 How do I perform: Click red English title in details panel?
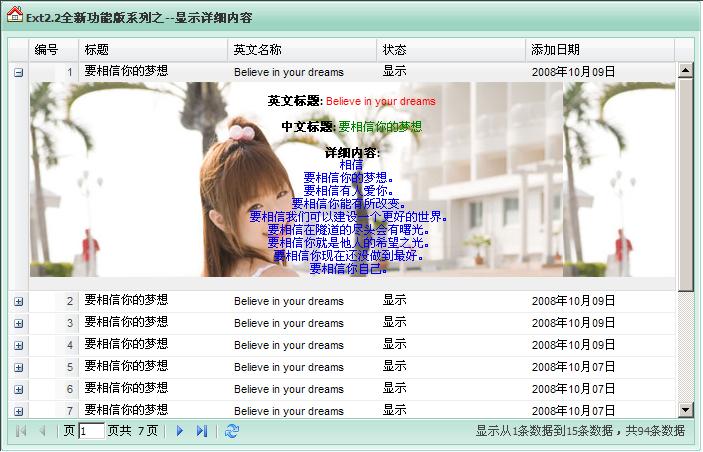(381, 101)
